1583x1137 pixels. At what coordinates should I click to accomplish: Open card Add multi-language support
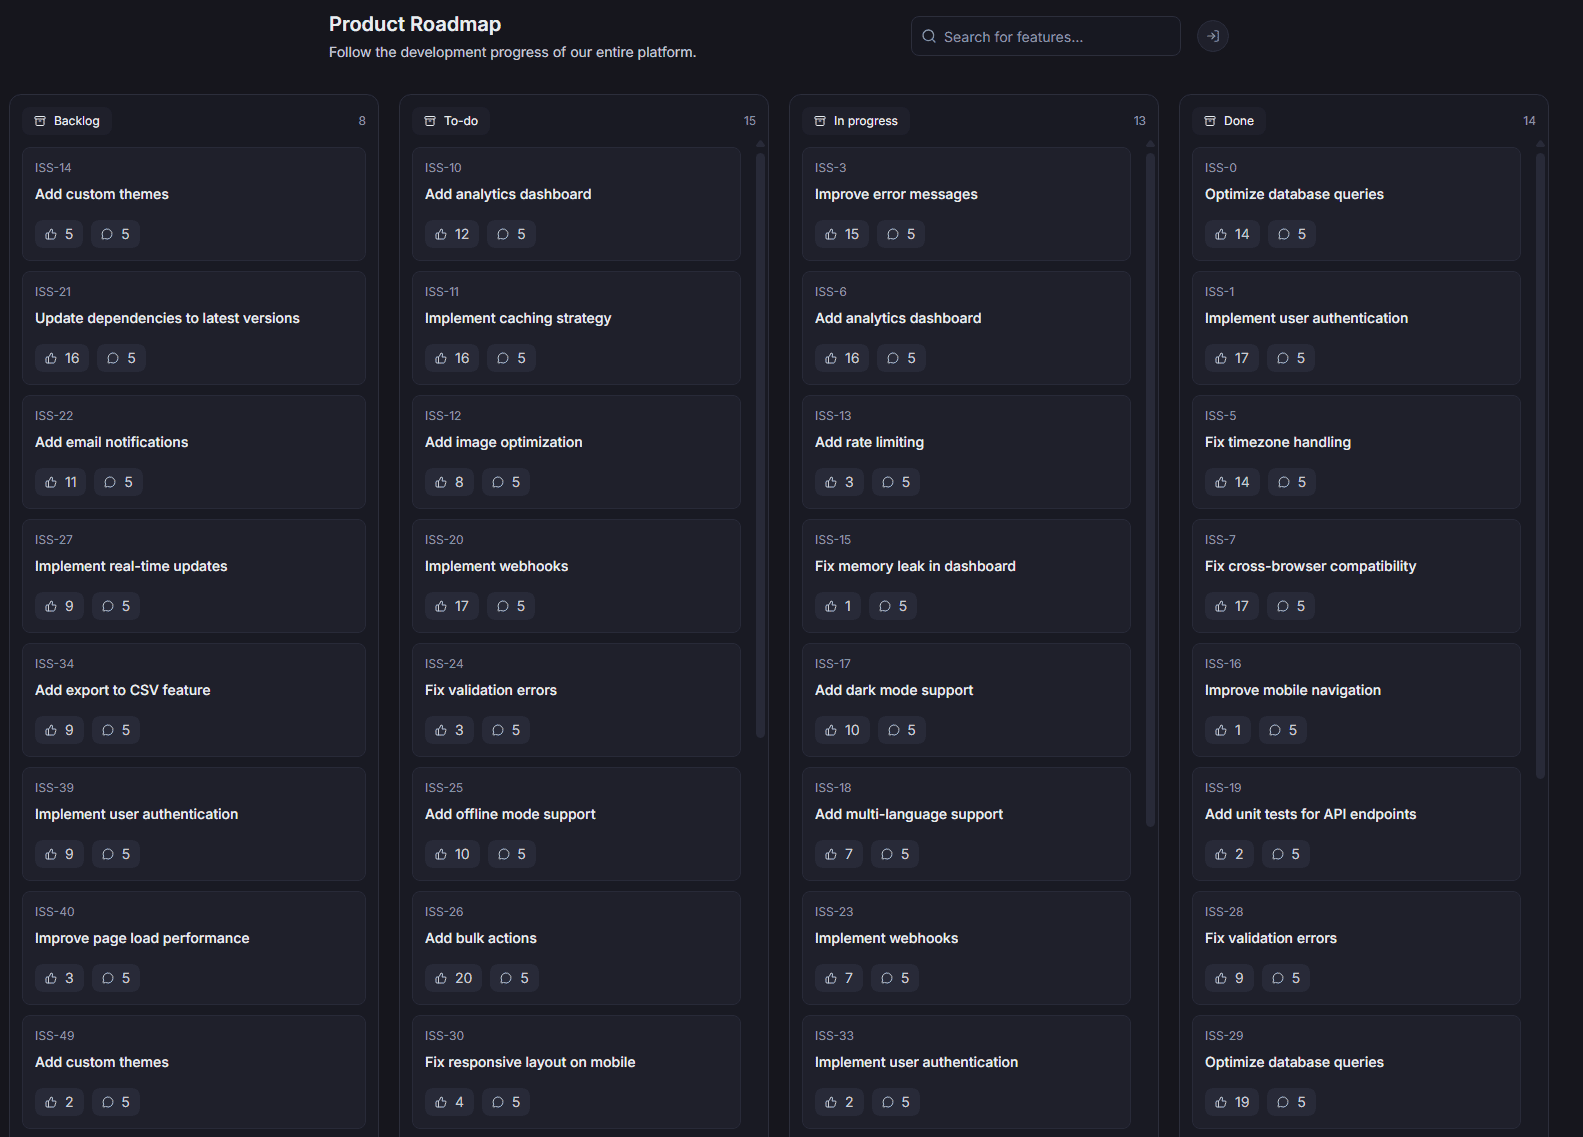pos(966,824)
